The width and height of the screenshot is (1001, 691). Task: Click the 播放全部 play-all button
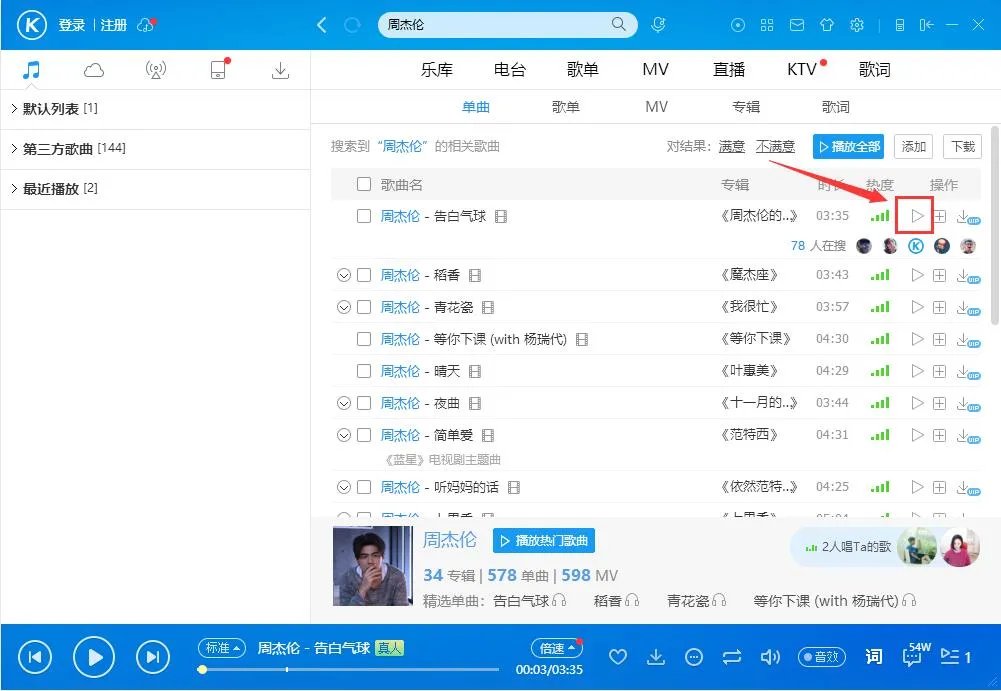(848, 146)
